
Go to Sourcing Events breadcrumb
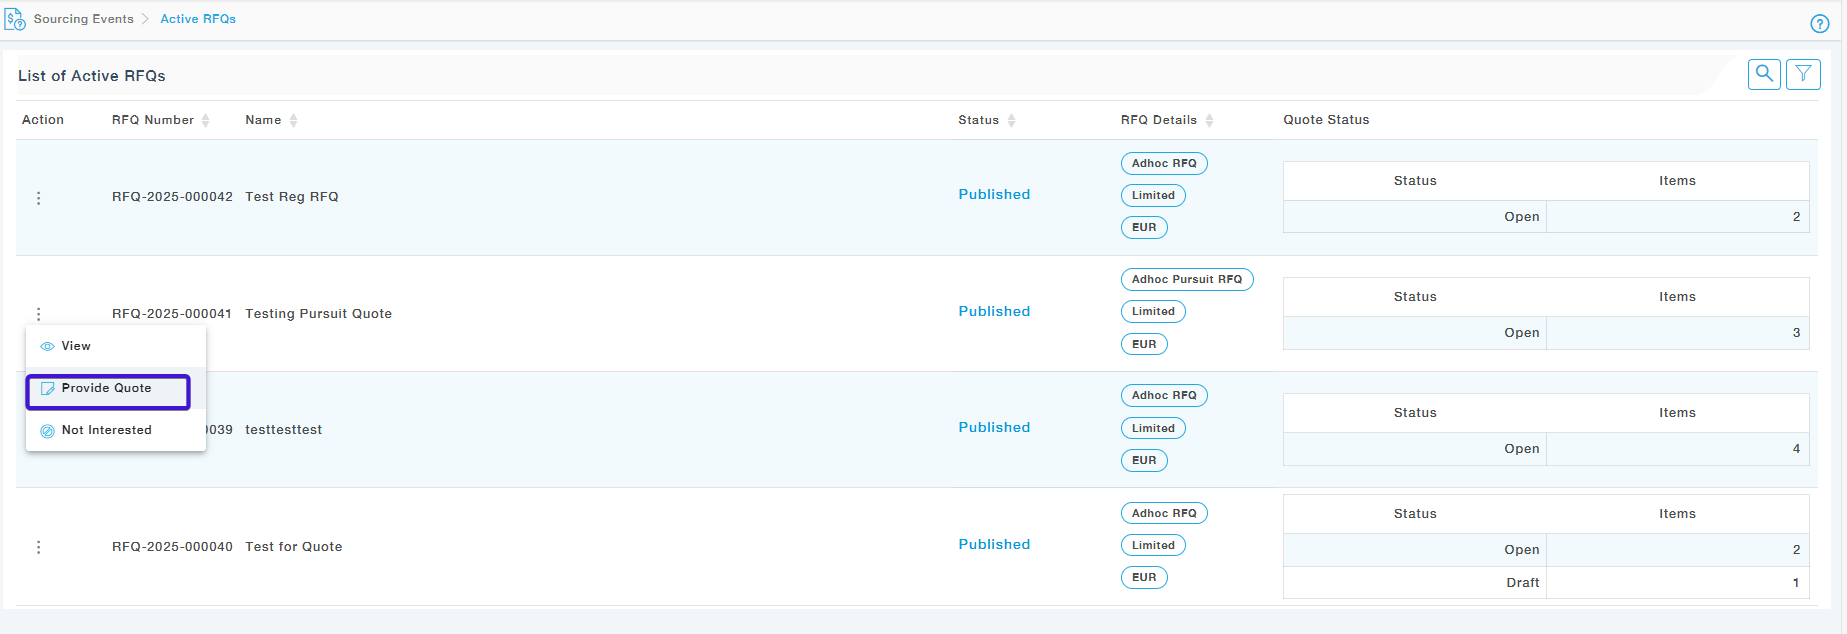click(x=83, y=19)
